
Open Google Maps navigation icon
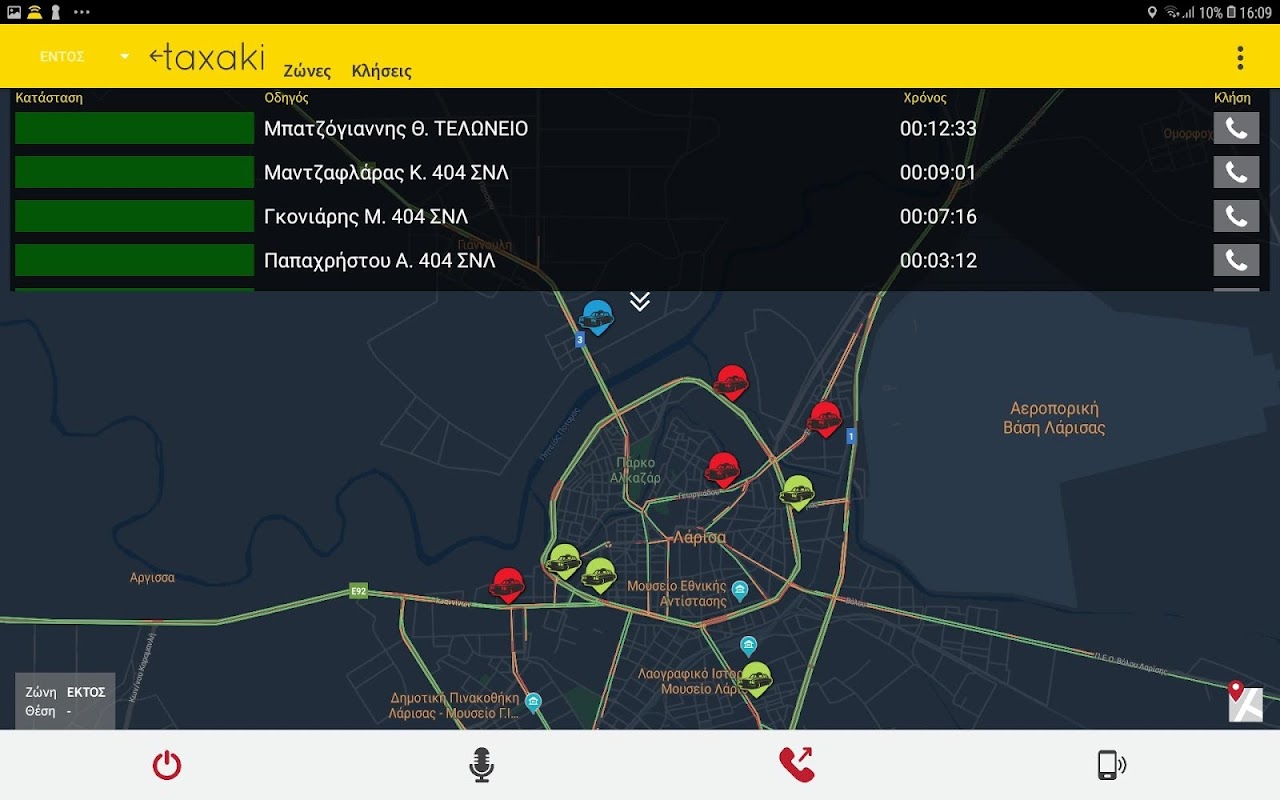(x=1245, y=702)
